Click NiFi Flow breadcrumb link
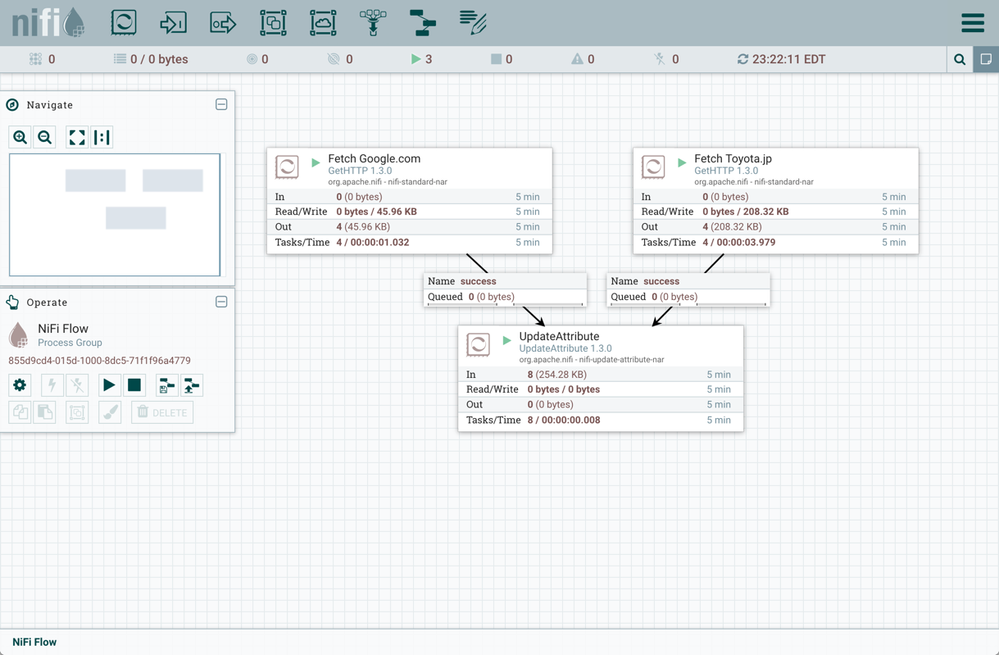 [x=34, y=642]
